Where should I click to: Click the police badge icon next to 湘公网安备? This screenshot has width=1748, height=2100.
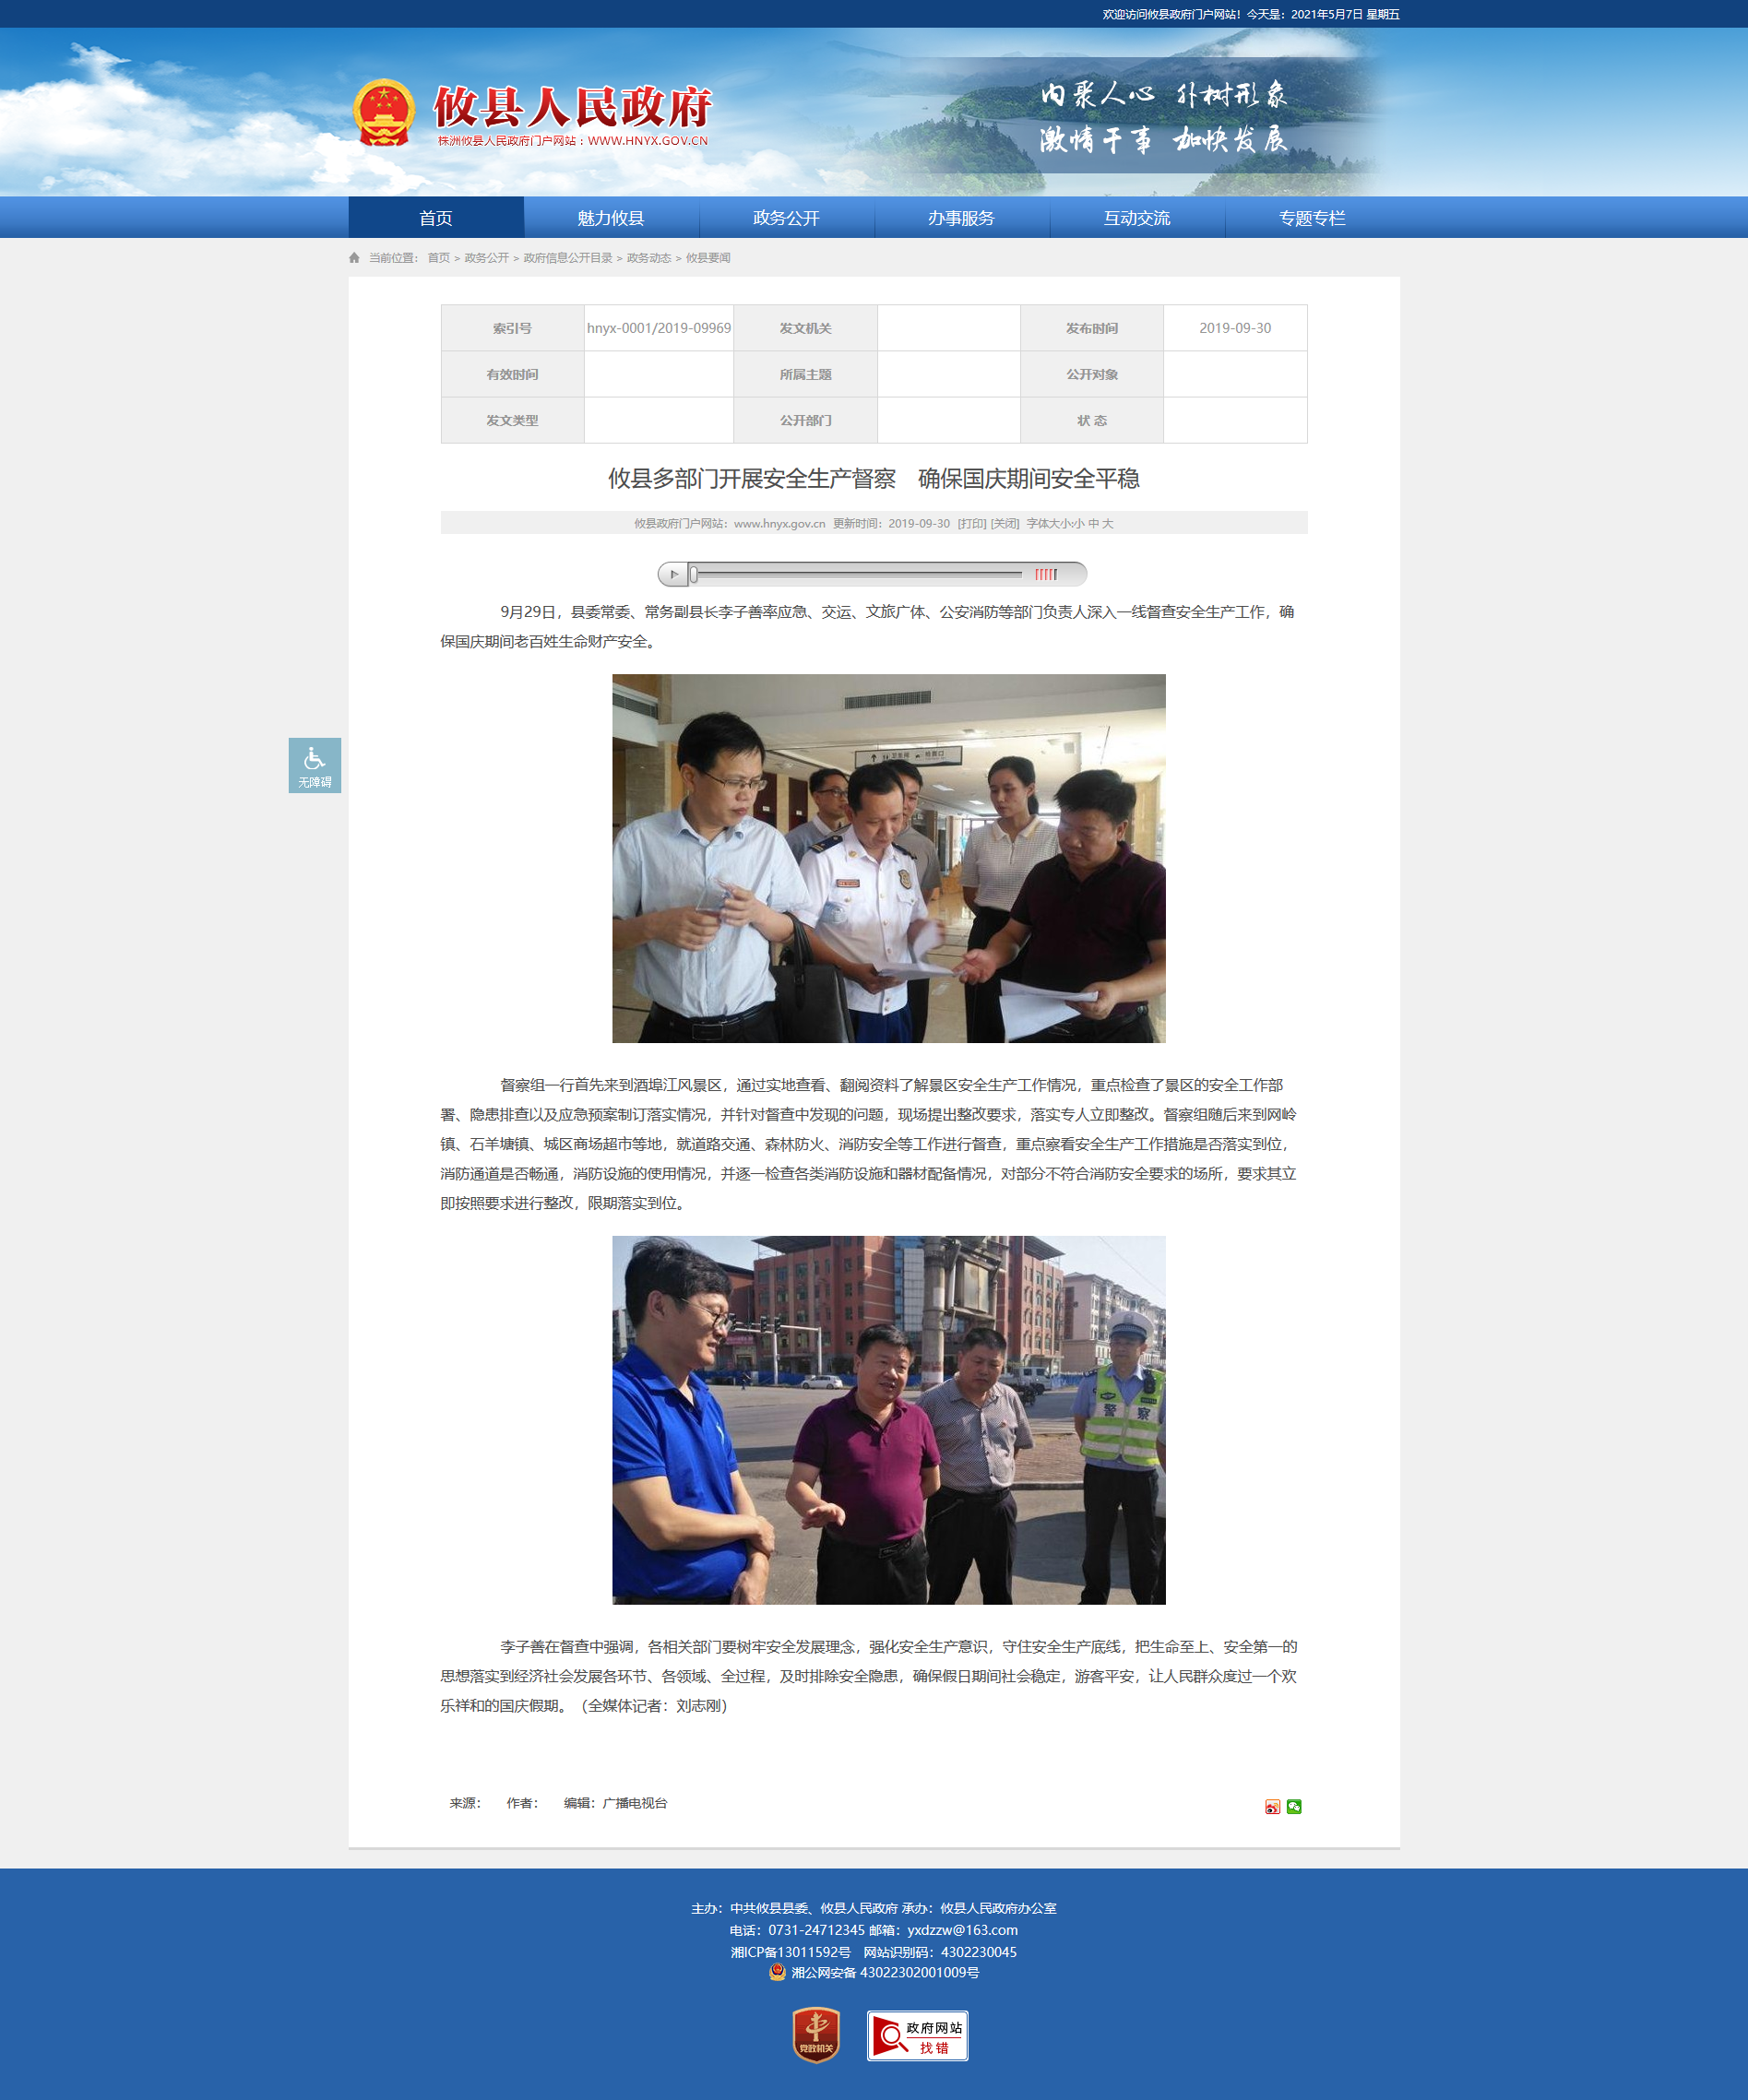tap(777, 1972)
